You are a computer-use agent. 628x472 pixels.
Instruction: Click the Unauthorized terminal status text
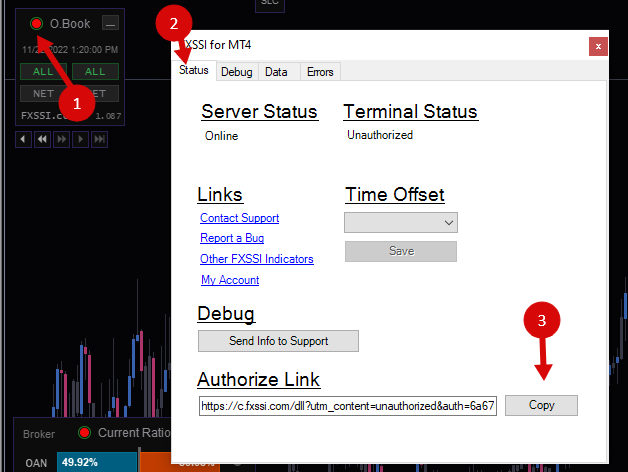[380, 135]
